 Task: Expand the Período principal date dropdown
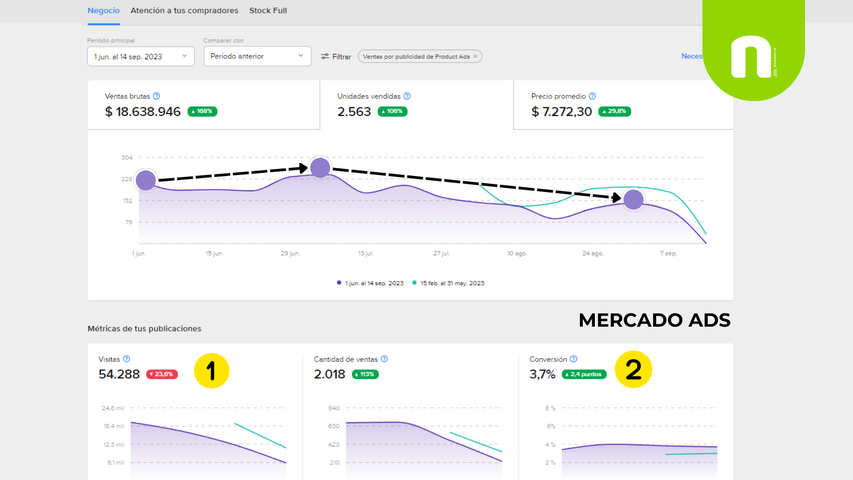click(x=140, y=56)
